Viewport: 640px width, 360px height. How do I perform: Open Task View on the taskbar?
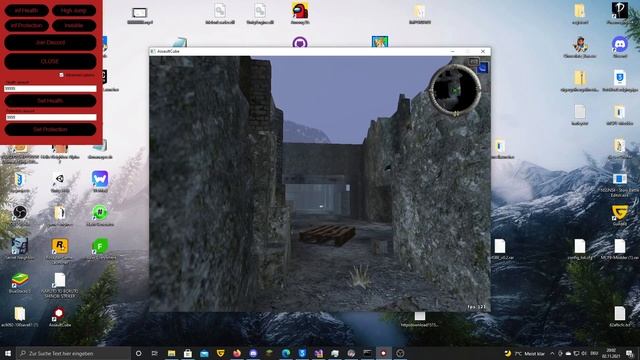(x=155, y=353)
